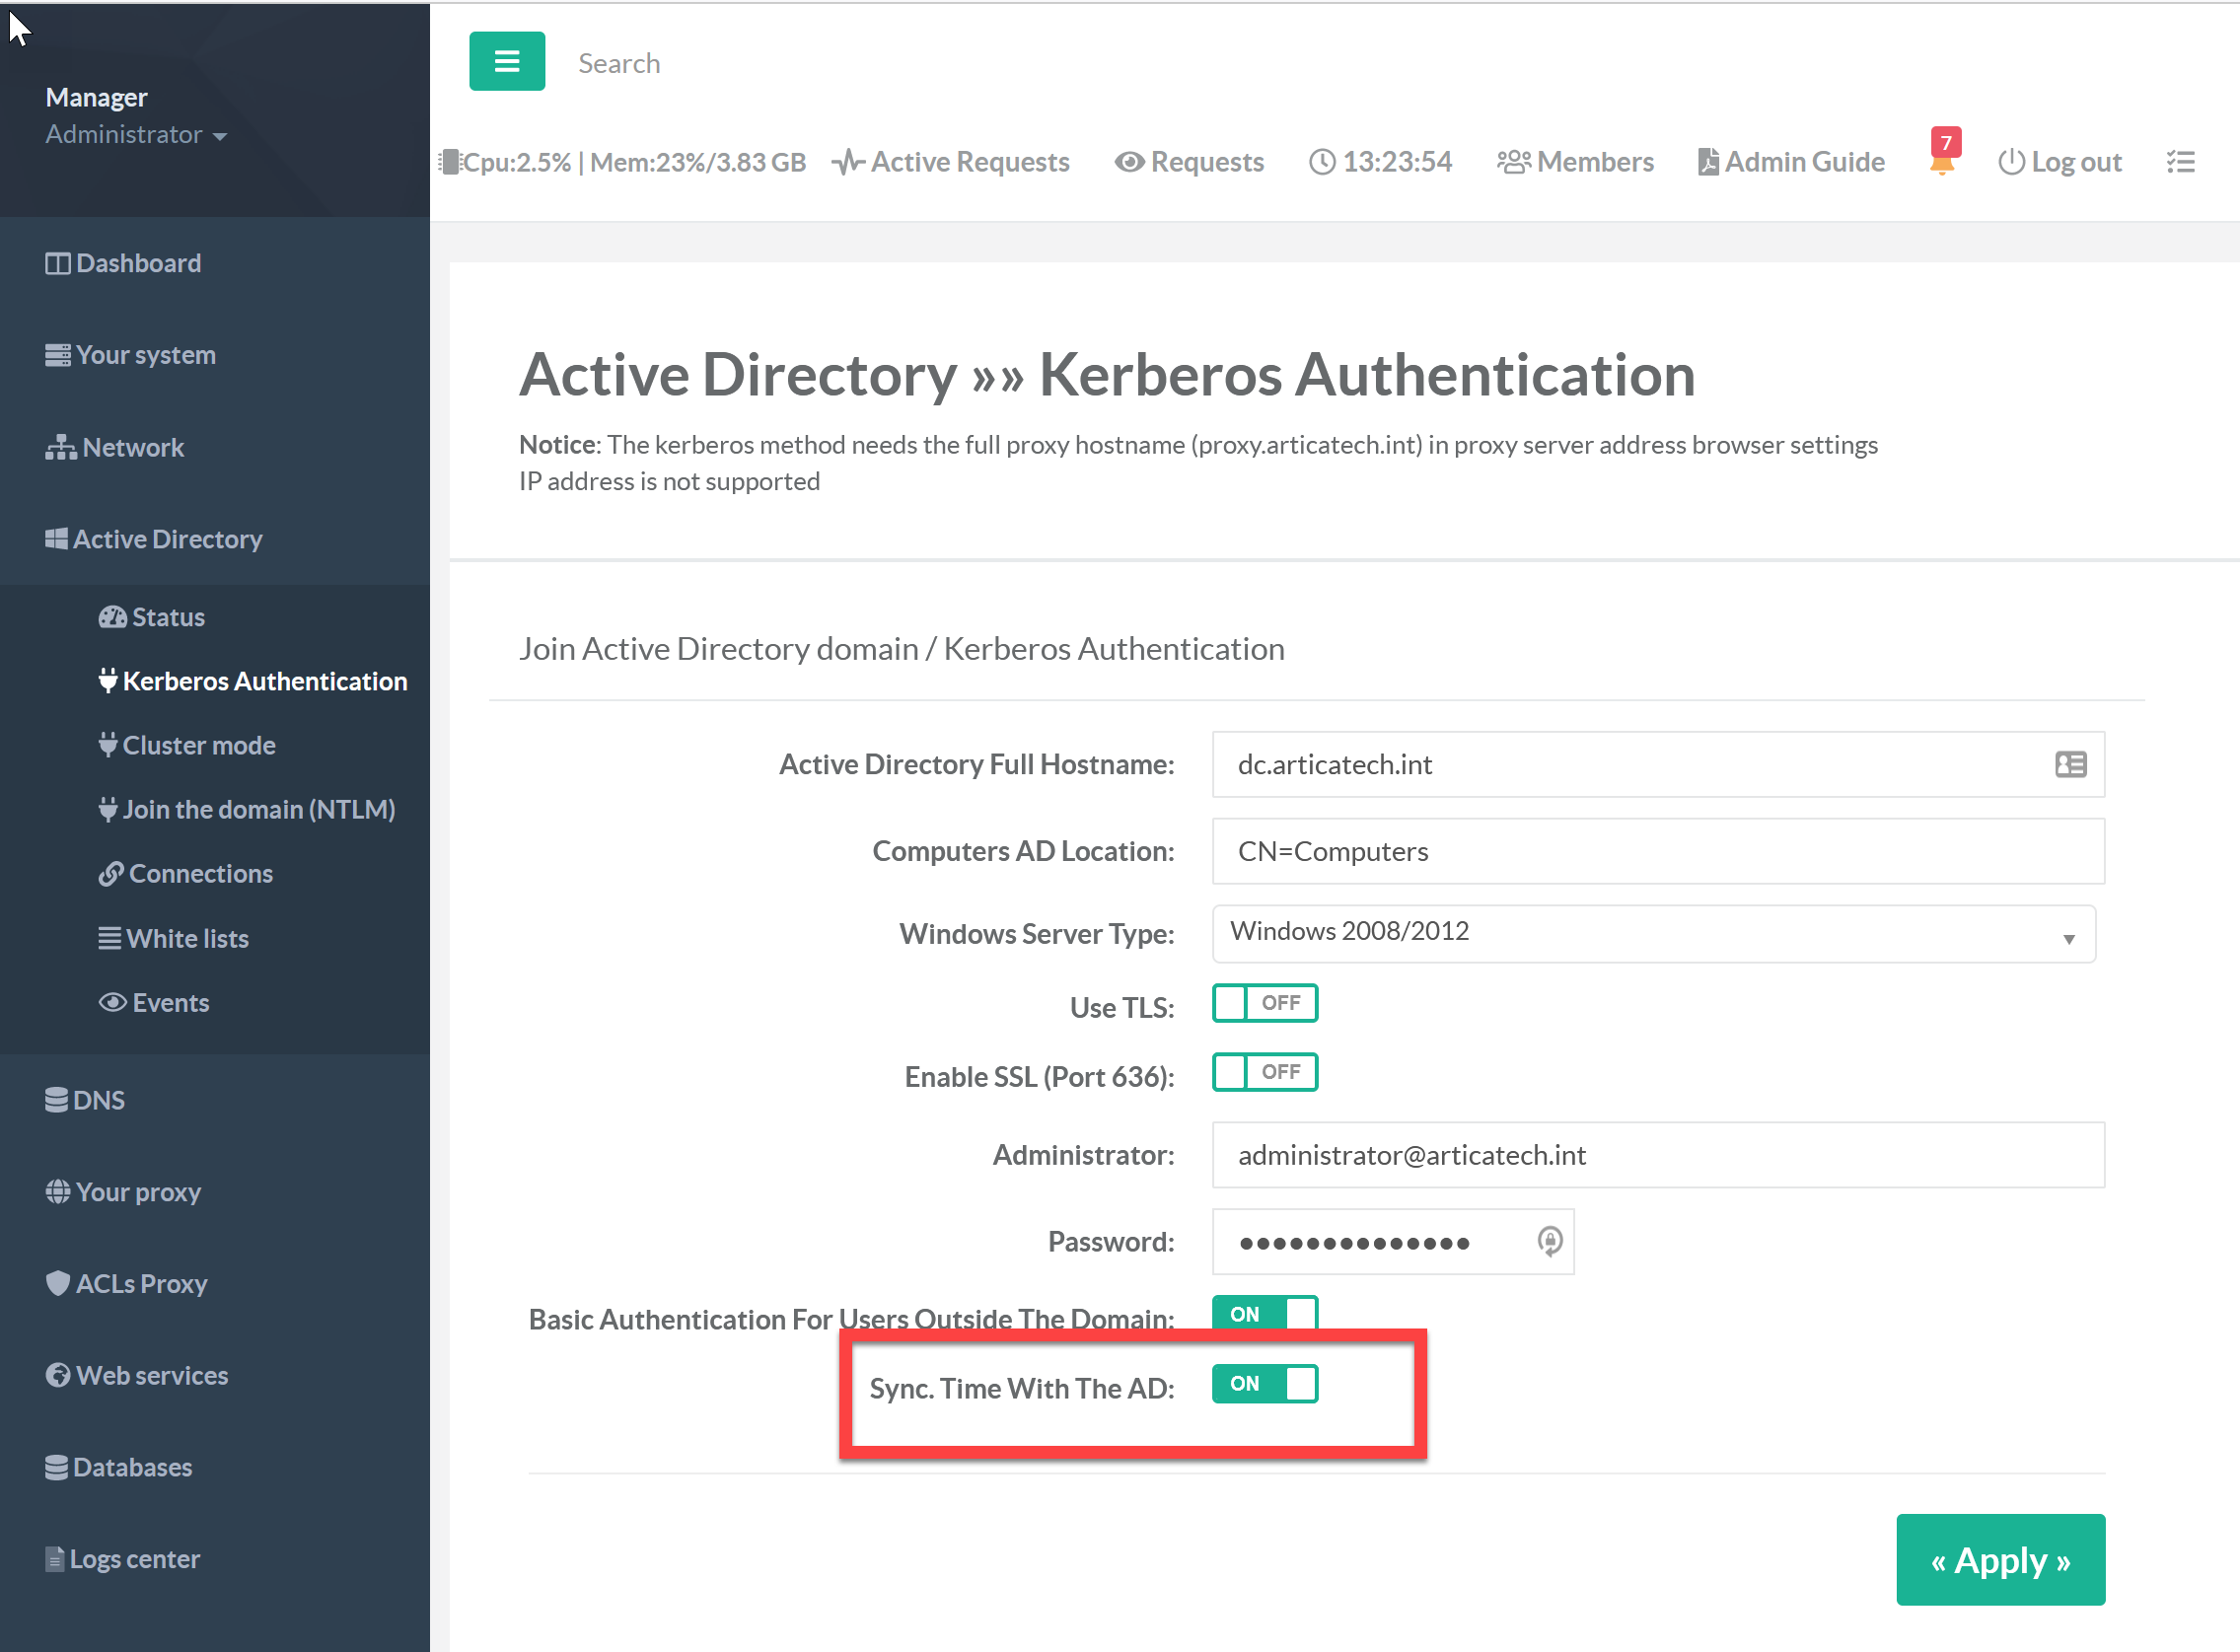
Task: Toggle the Use TLS switch
Action: (1264, 1003)
